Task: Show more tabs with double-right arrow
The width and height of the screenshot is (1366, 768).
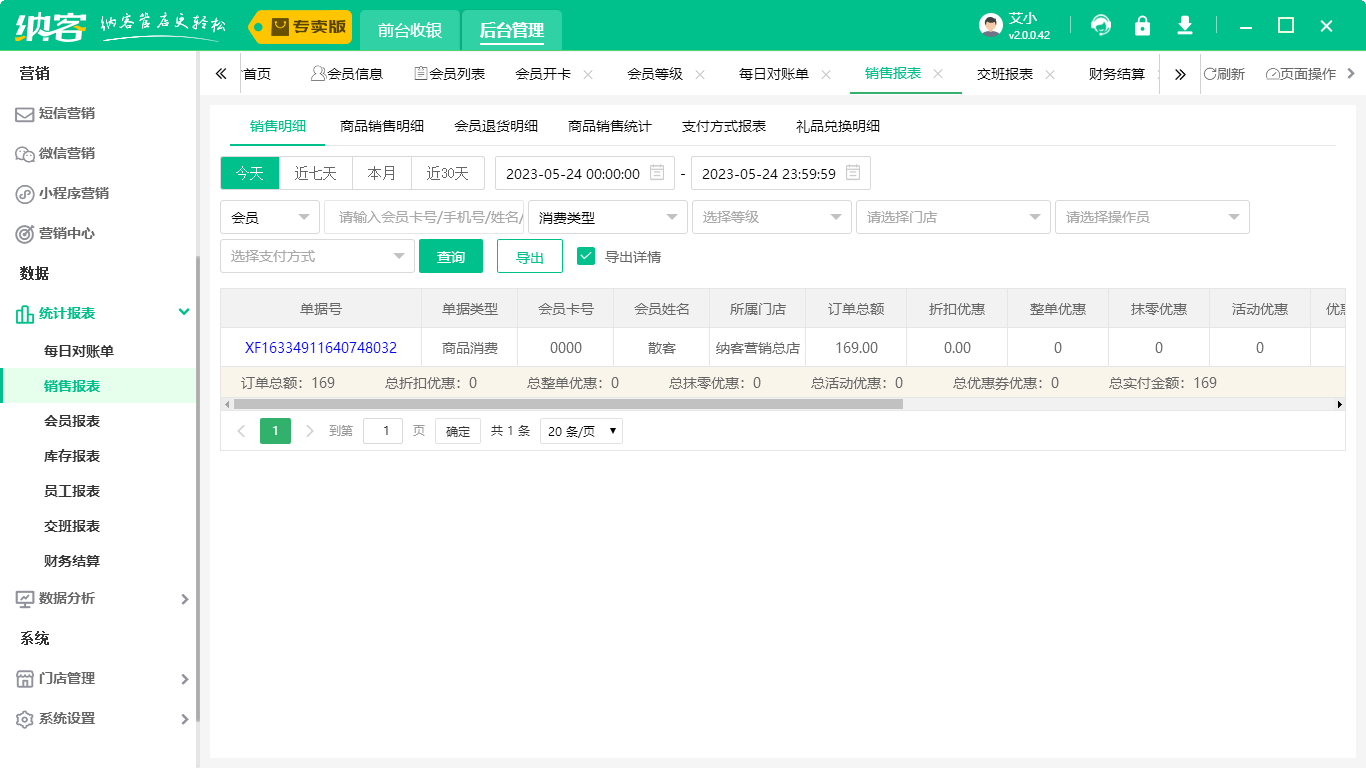Action: [x=1180, y=74]
